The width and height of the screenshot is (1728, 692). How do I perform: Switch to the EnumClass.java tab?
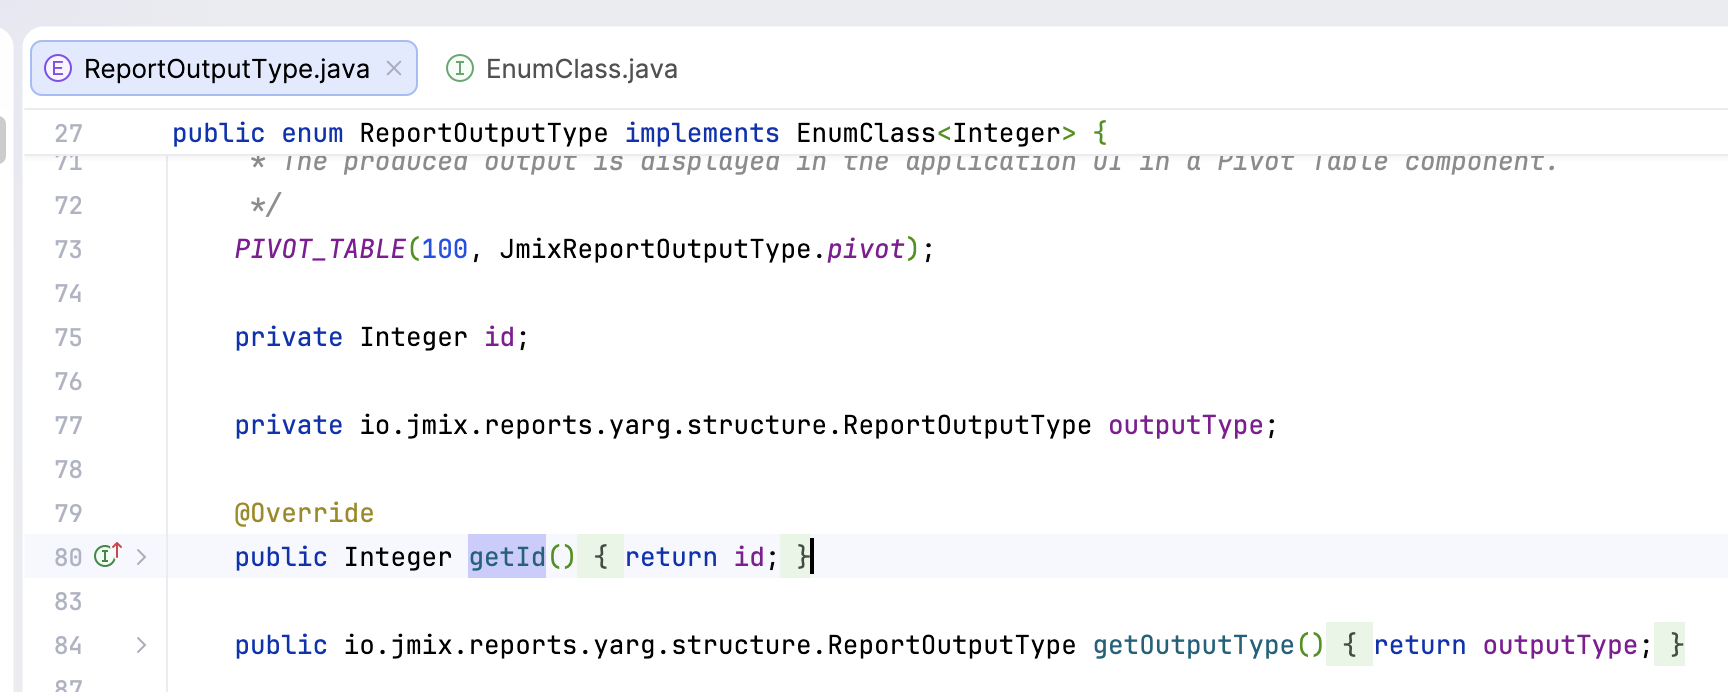click(580, 69)
